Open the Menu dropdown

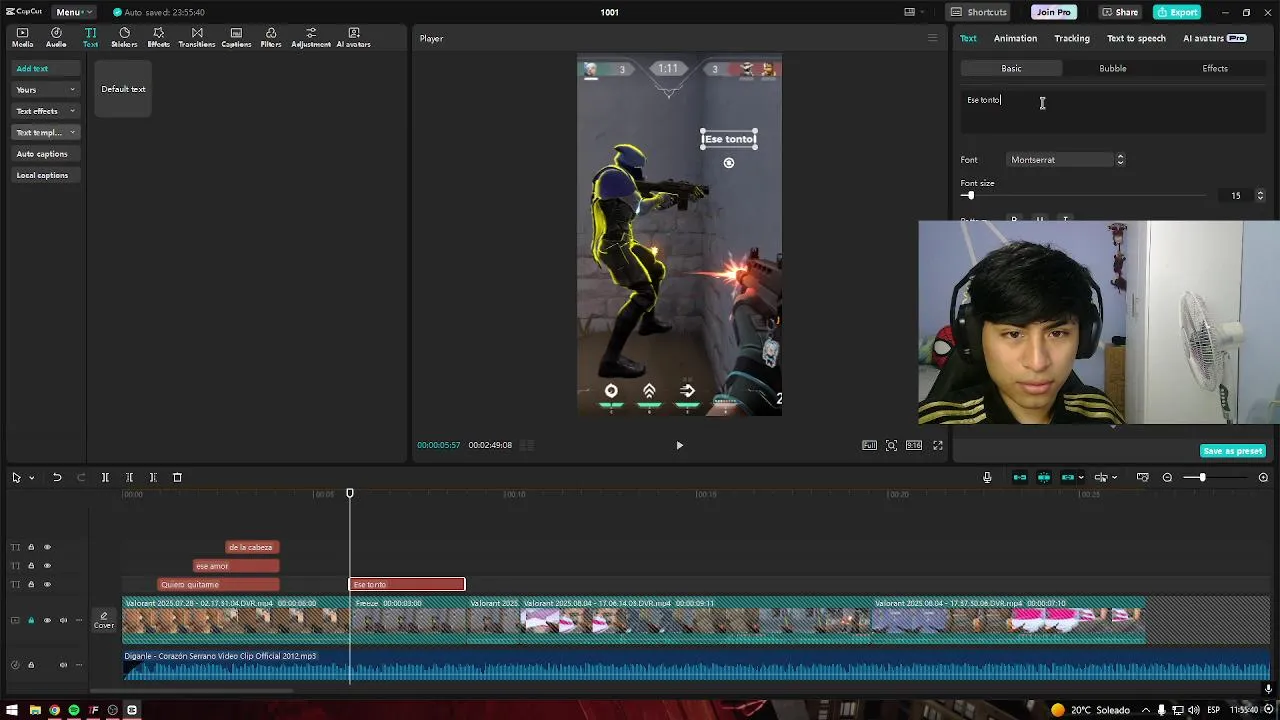click(74, 12)
